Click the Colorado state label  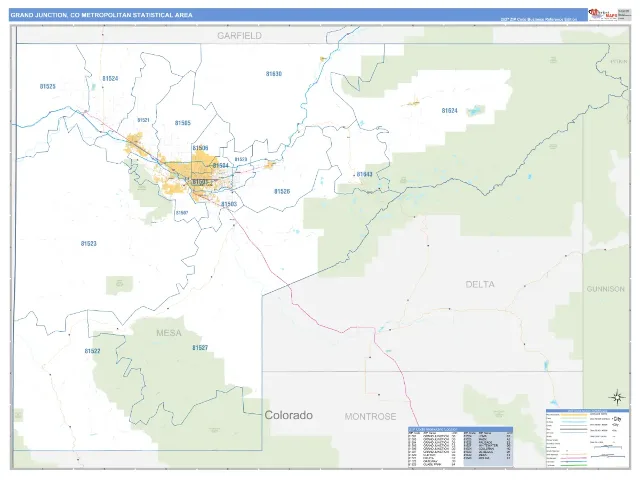pos(289,415)
